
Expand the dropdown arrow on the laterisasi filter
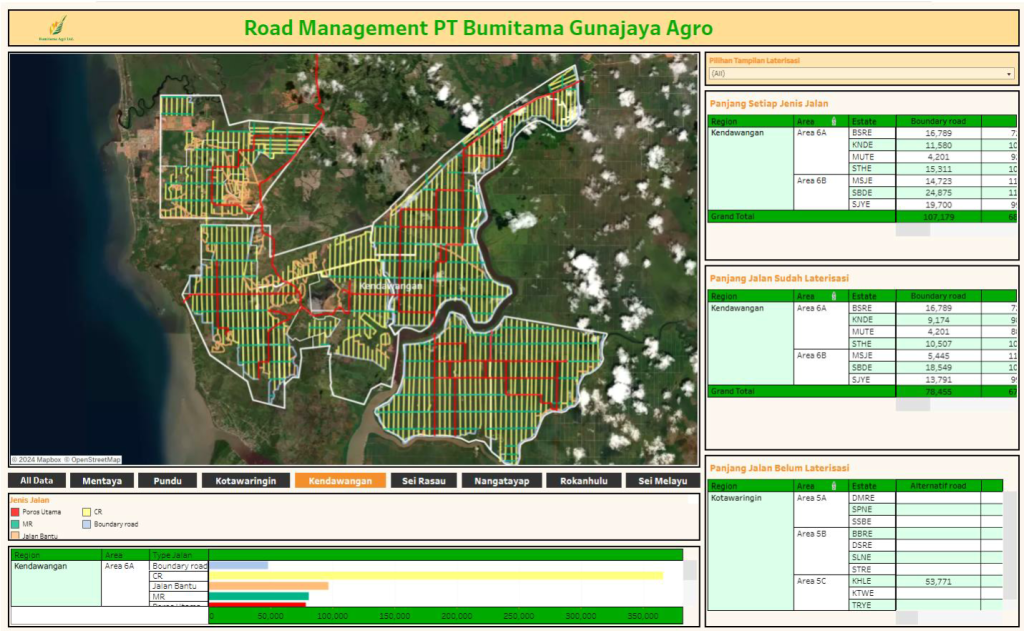coord(1010,73)
